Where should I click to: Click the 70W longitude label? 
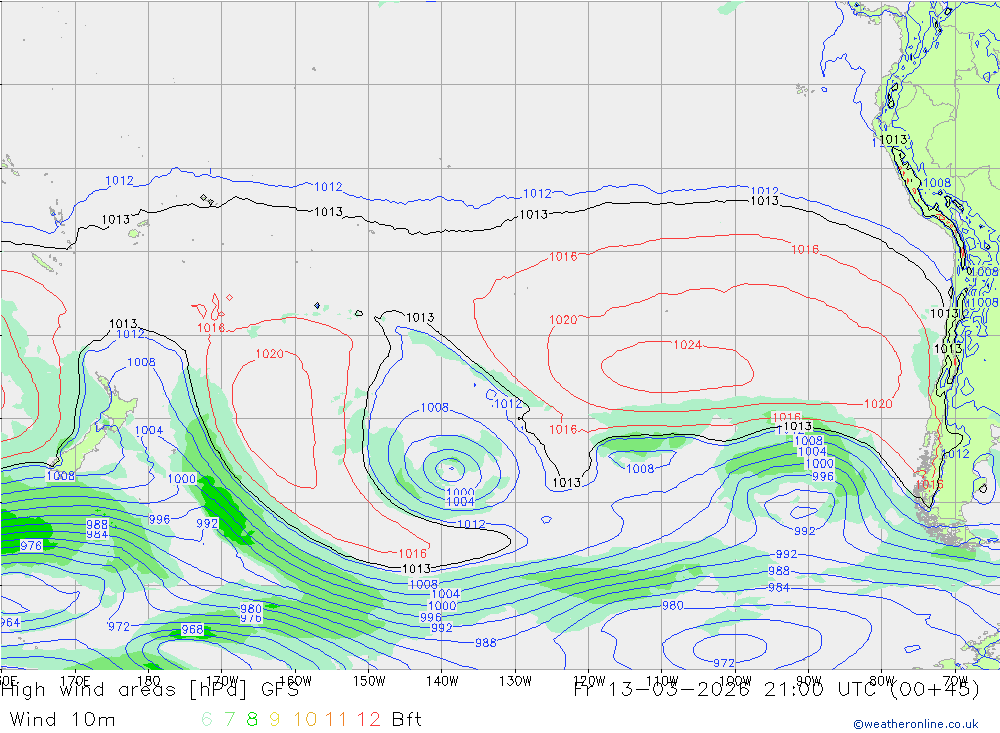tap(955, 681)
